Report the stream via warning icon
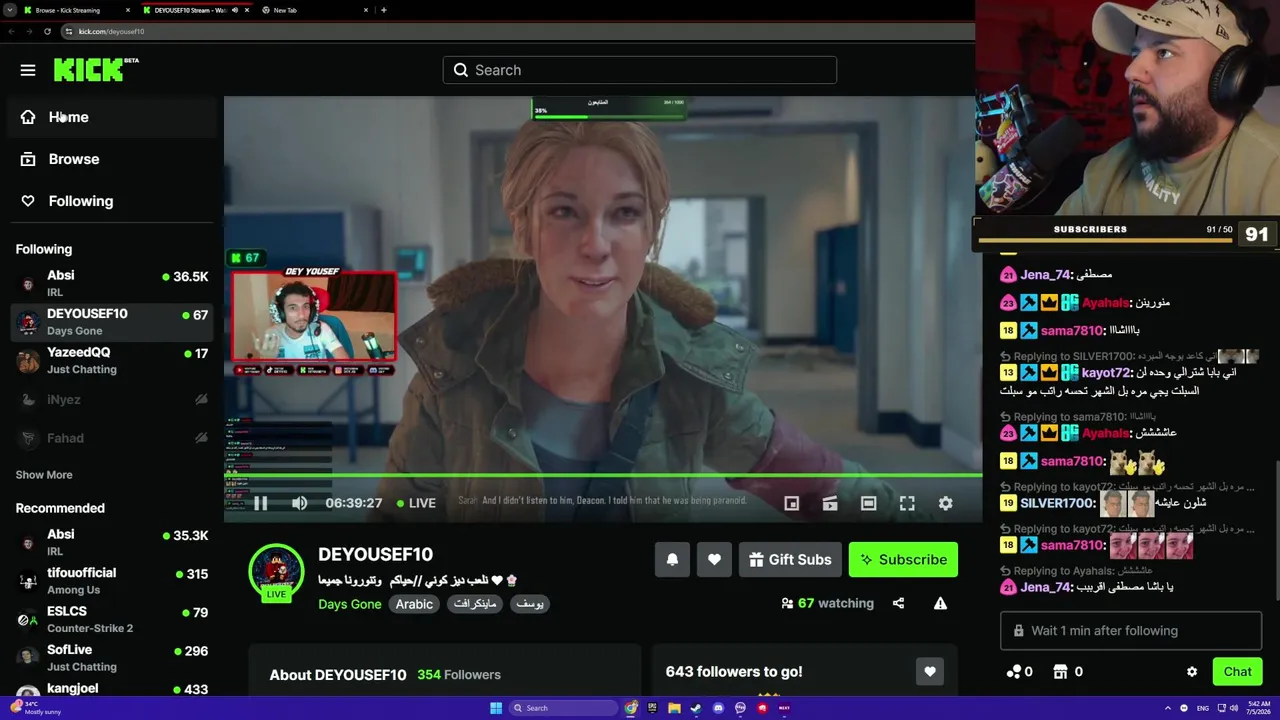The height and width of the screenshot is (720, 1280). click(x=940, y=603)
